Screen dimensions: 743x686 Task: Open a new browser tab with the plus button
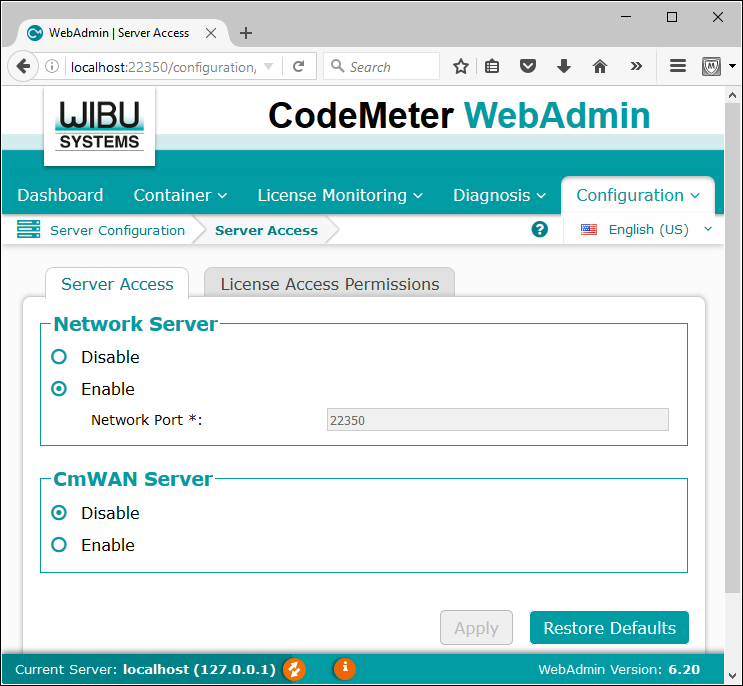[x=246, y=33]
